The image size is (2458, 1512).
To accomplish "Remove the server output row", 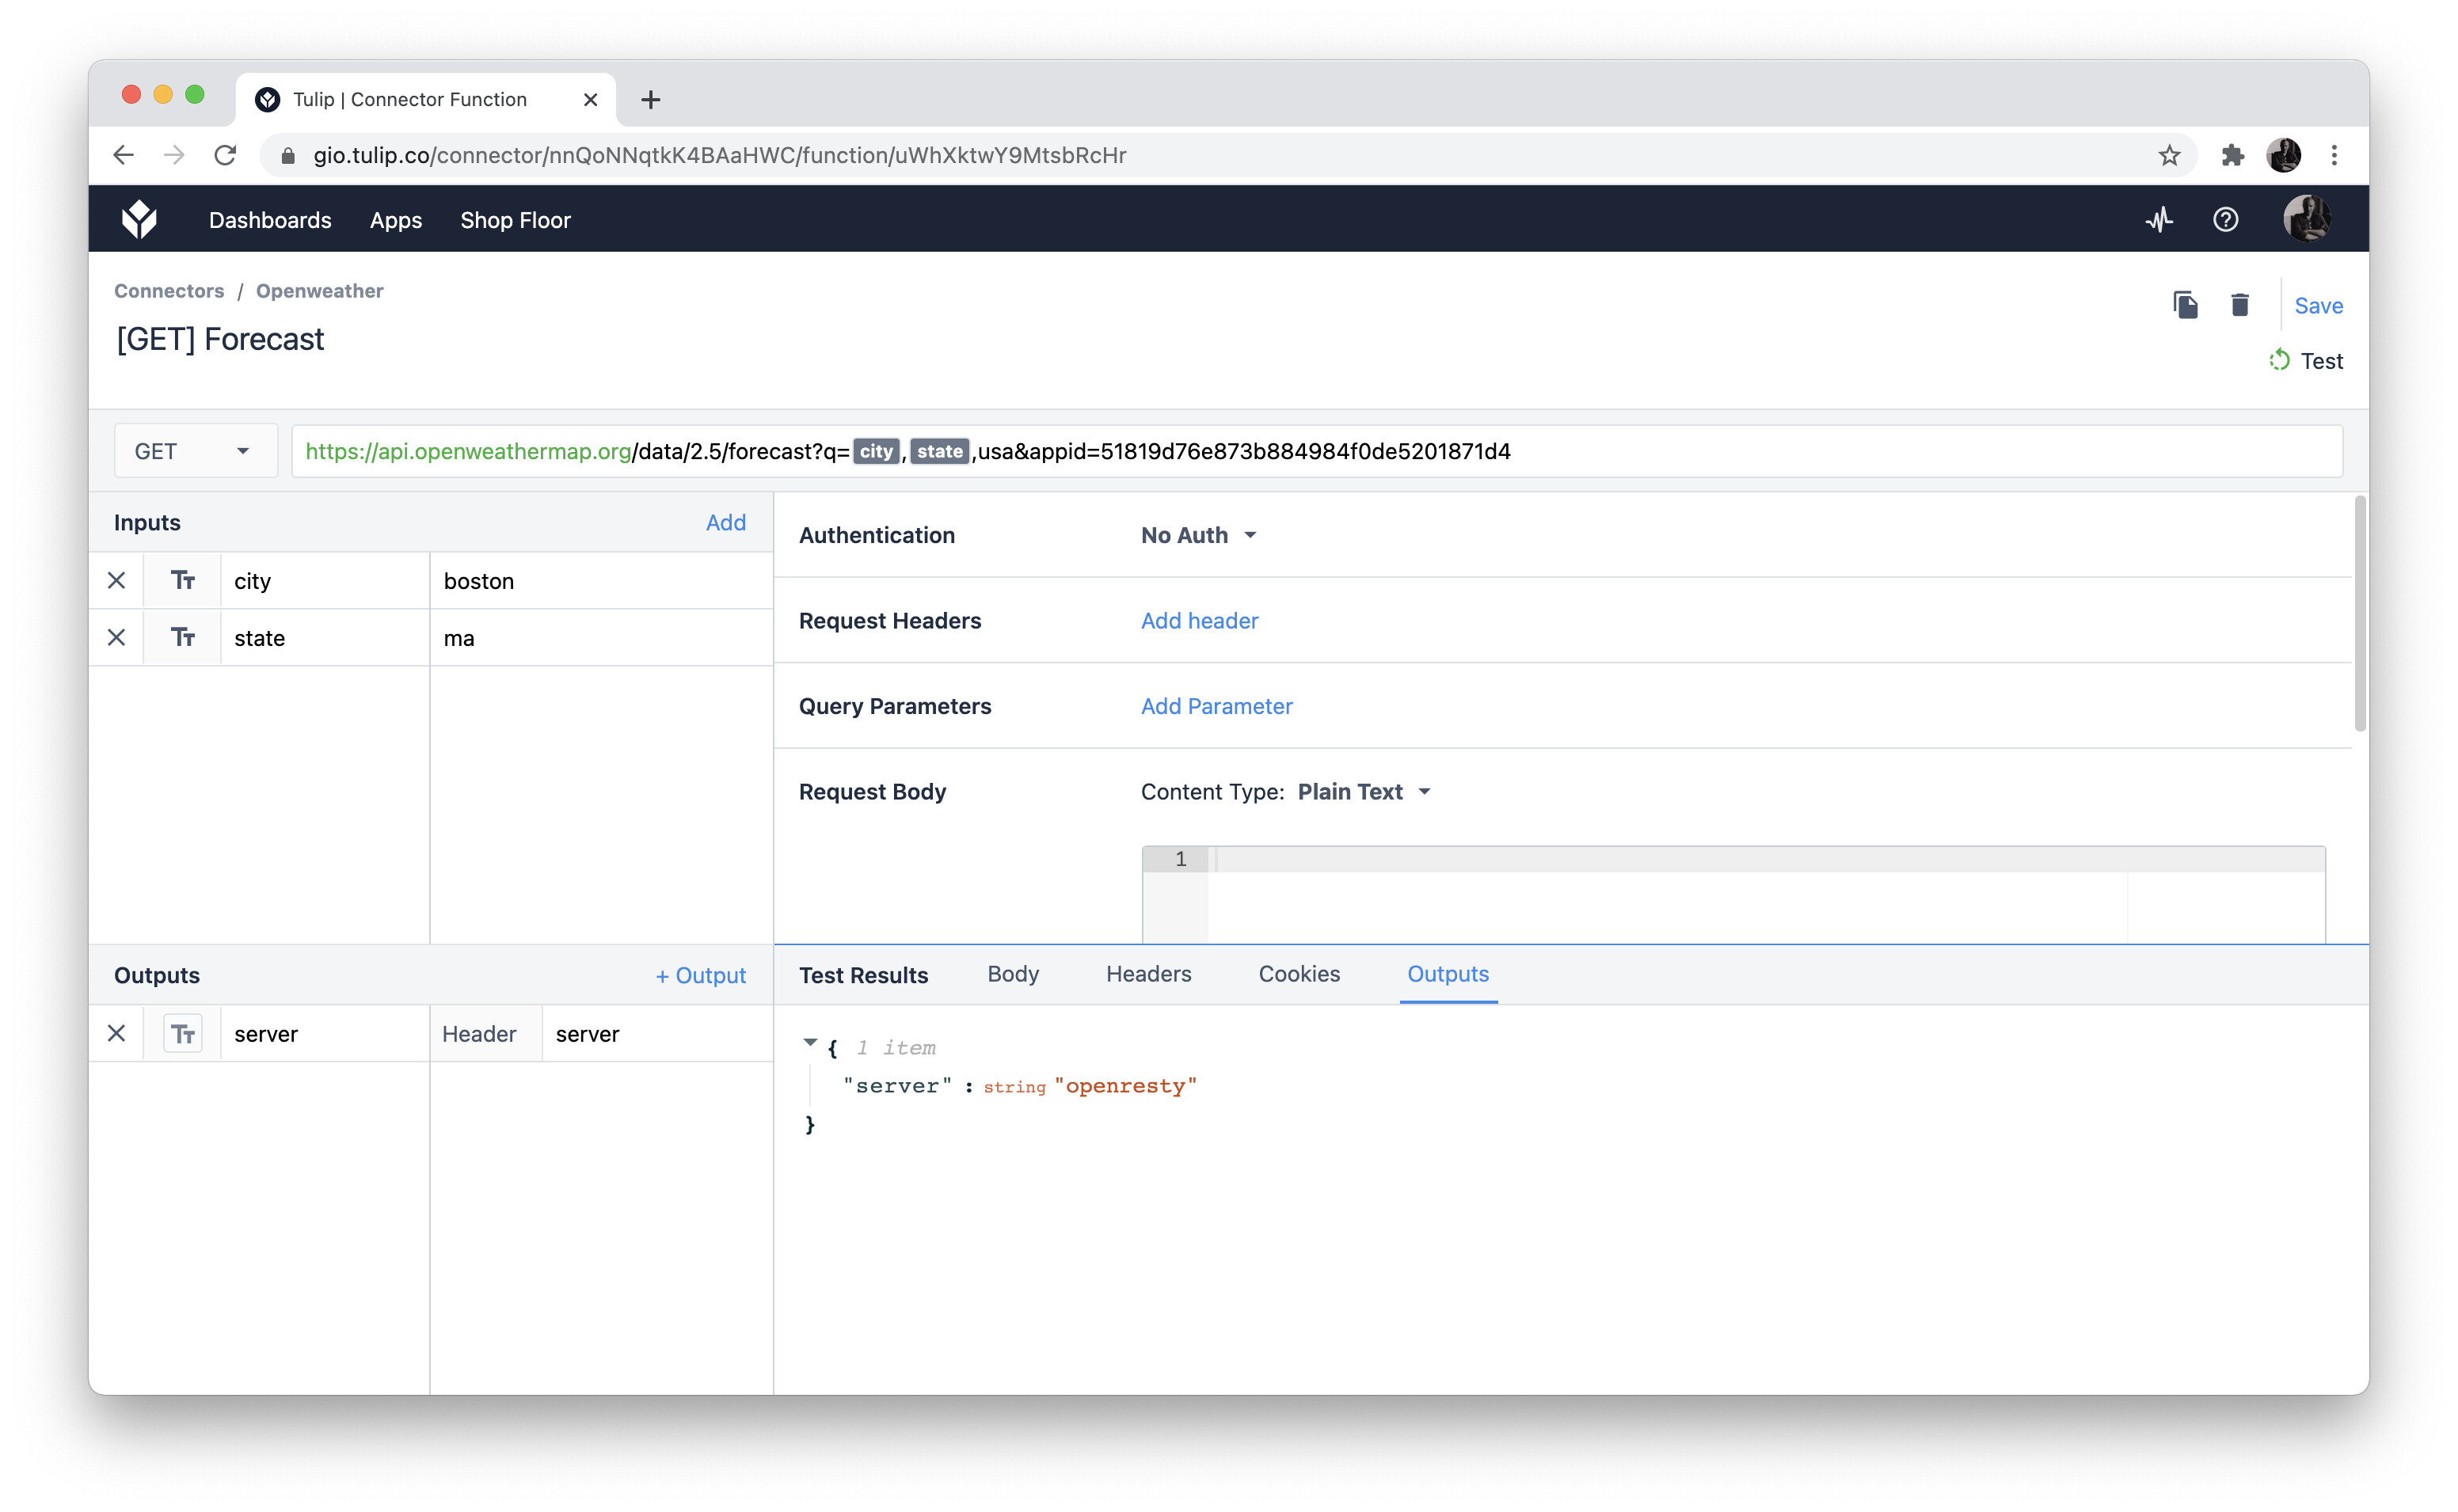I will pyautogui.click(x=117, y=1034).
